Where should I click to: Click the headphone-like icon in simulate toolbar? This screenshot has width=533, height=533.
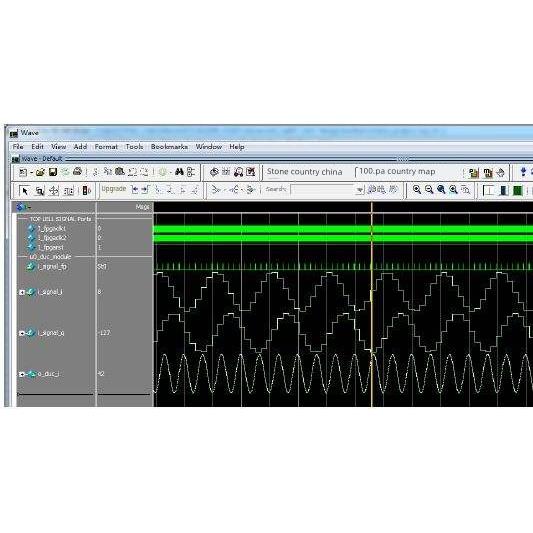[x=238, y=172]
